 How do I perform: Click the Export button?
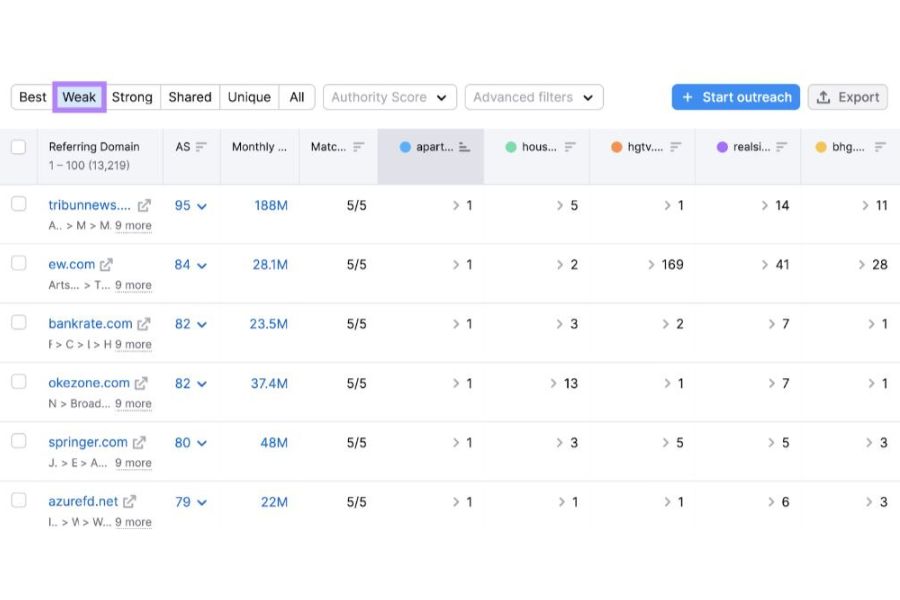[848, 97]
